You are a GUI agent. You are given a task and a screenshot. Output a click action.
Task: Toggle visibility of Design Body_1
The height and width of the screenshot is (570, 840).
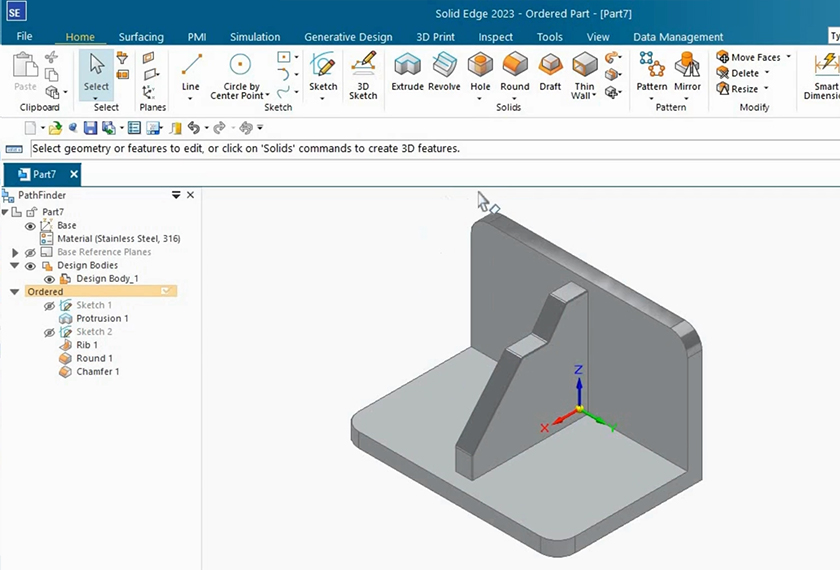point(49,279)
